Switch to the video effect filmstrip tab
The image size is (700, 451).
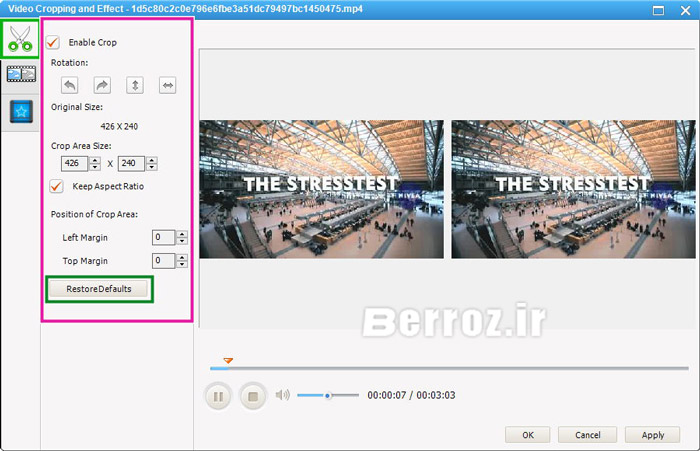[x=20, y=74]
